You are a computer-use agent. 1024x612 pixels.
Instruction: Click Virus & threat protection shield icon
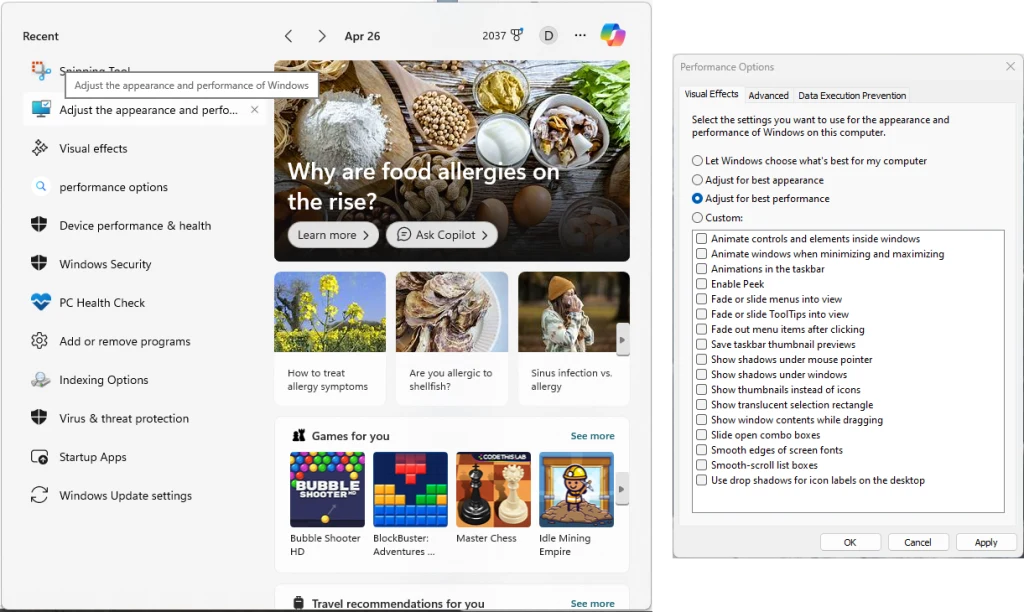click(39, 417)
